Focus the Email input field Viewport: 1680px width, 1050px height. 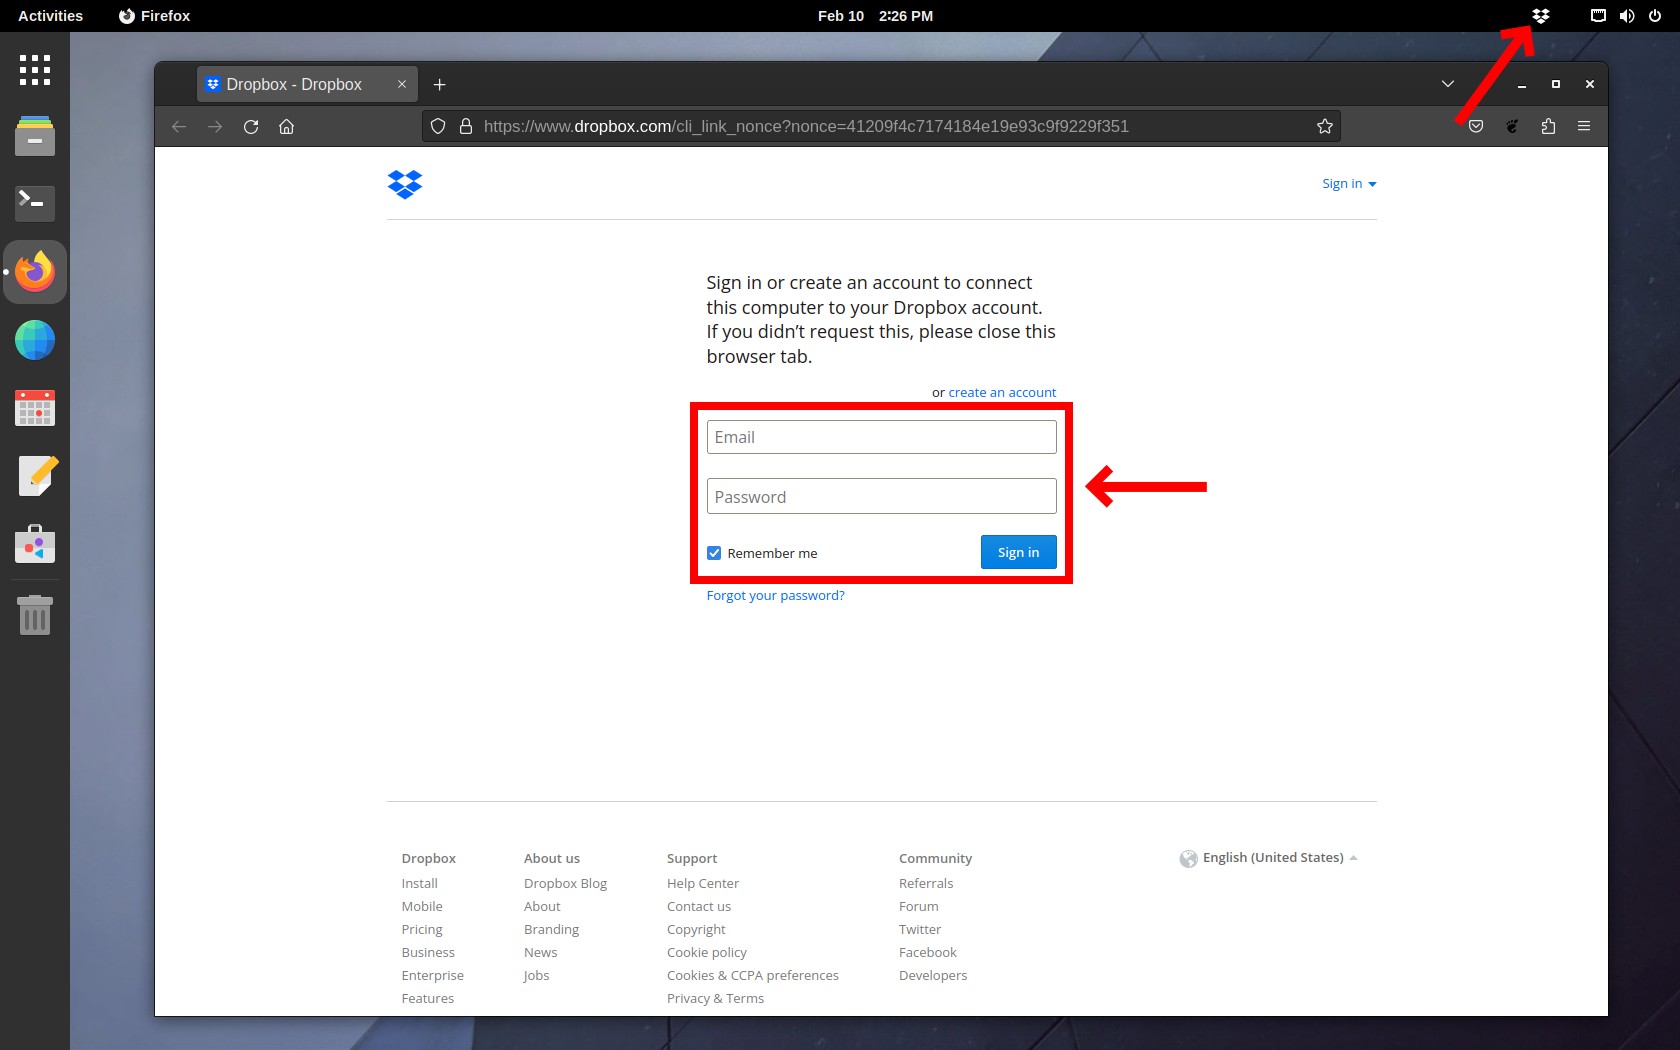pos(881,437)
